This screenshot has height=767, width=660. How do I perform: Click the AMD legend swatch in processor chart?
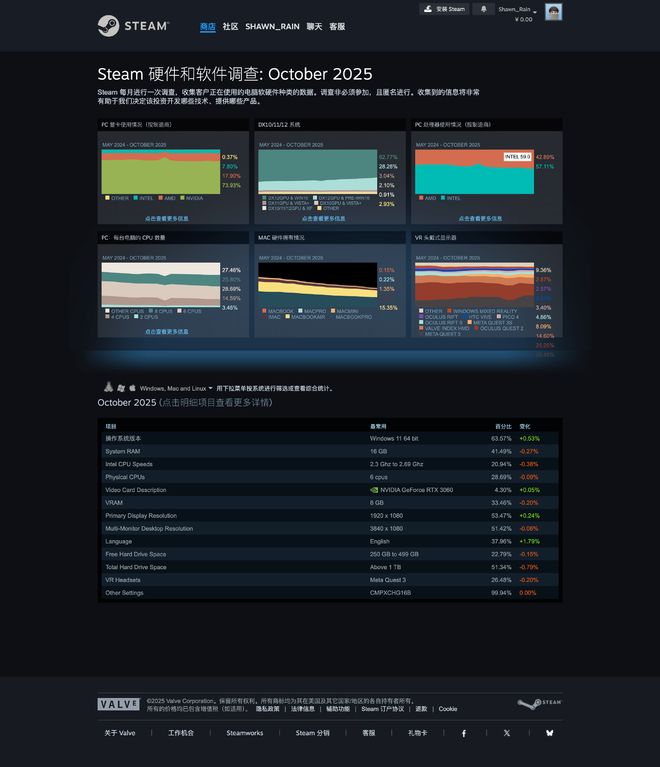coord(421,198)
